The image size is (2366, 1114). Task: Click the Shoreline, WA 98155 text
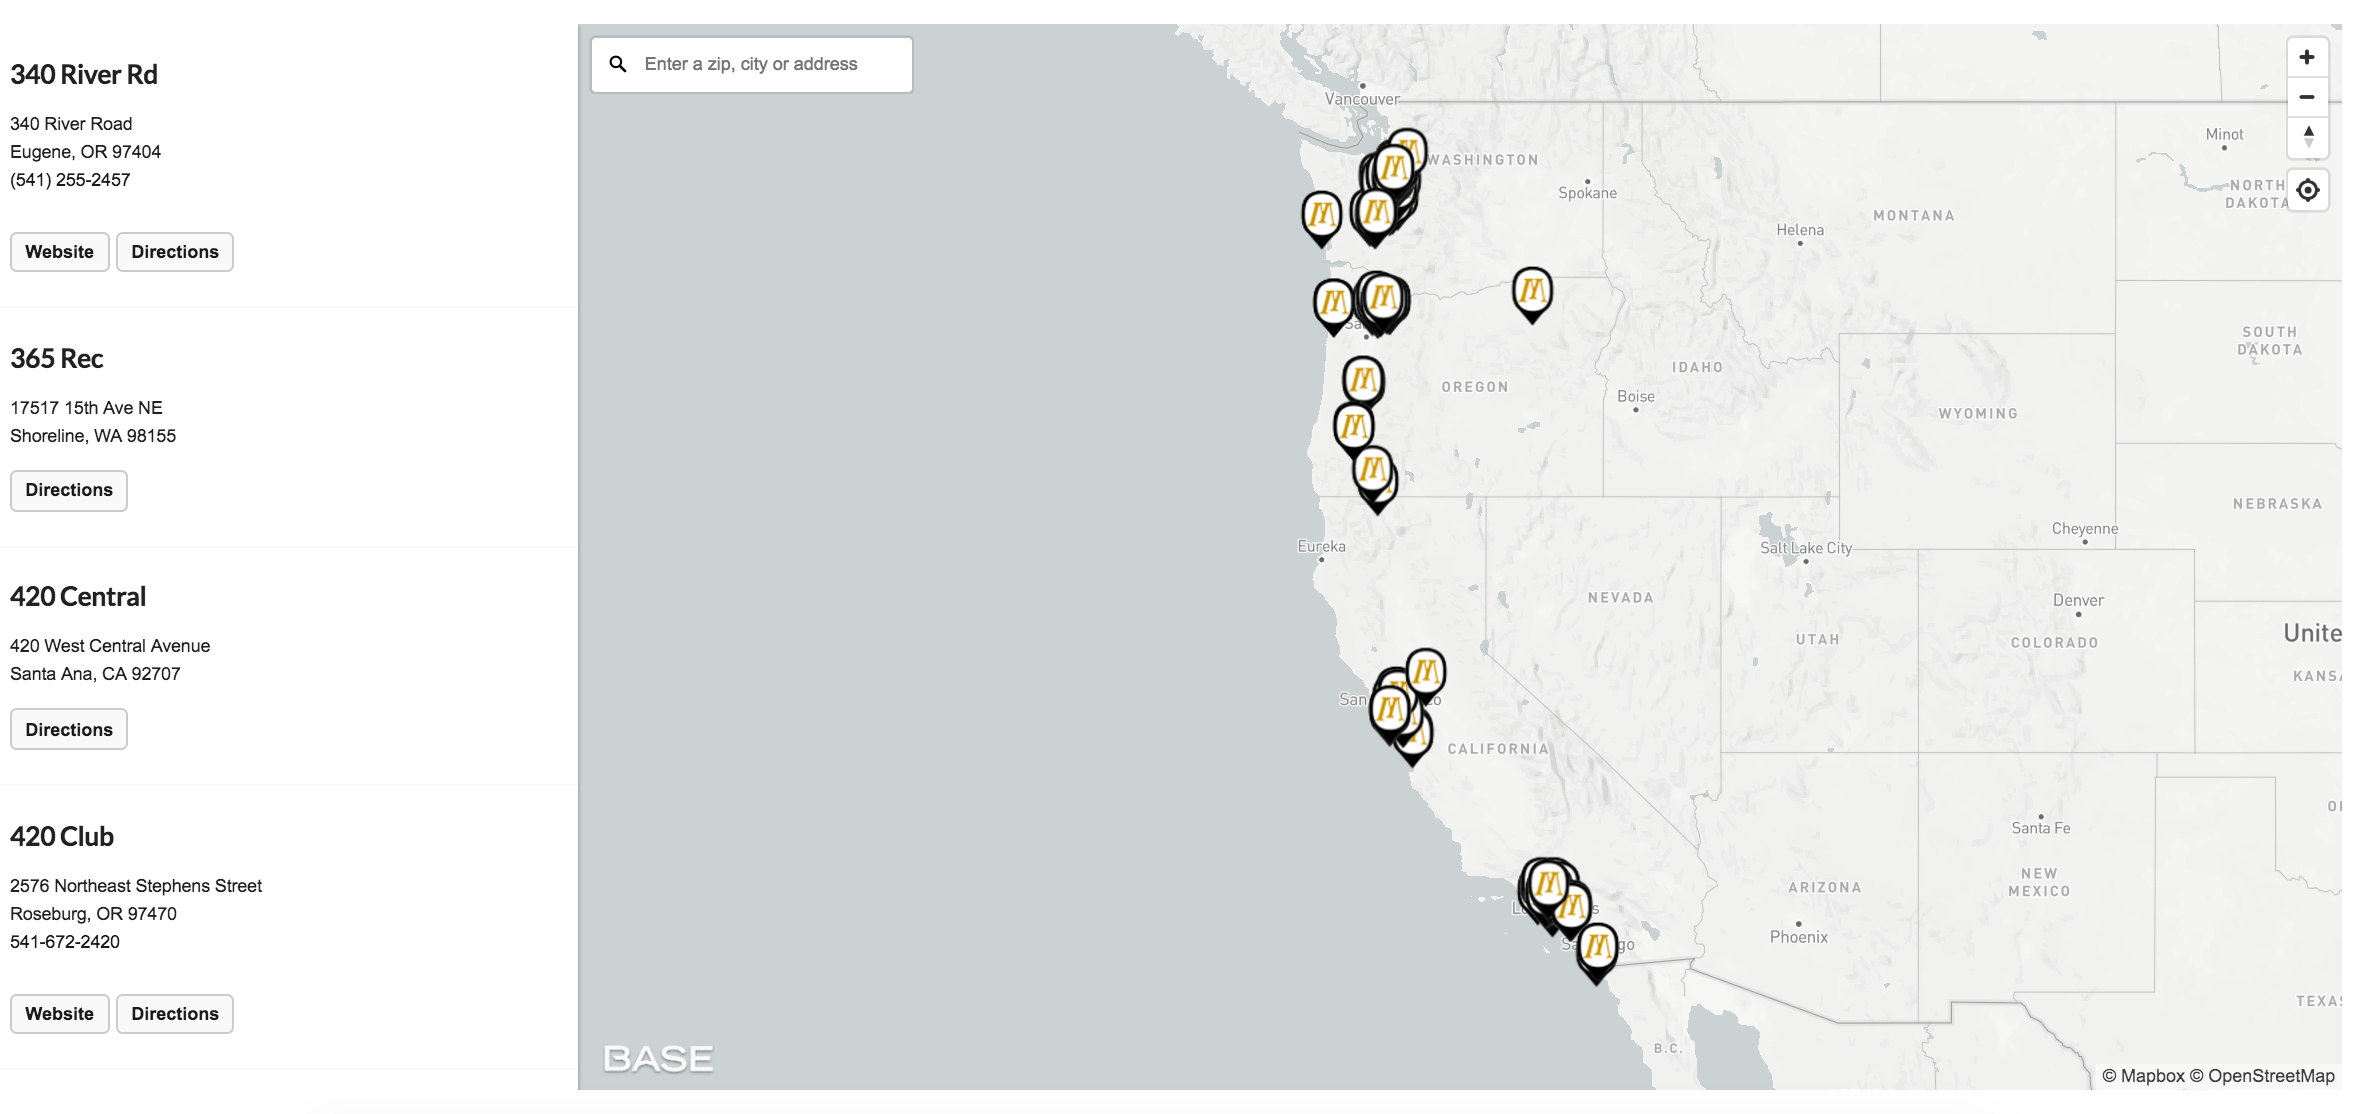pyautogui.click(x=93, y=436)
